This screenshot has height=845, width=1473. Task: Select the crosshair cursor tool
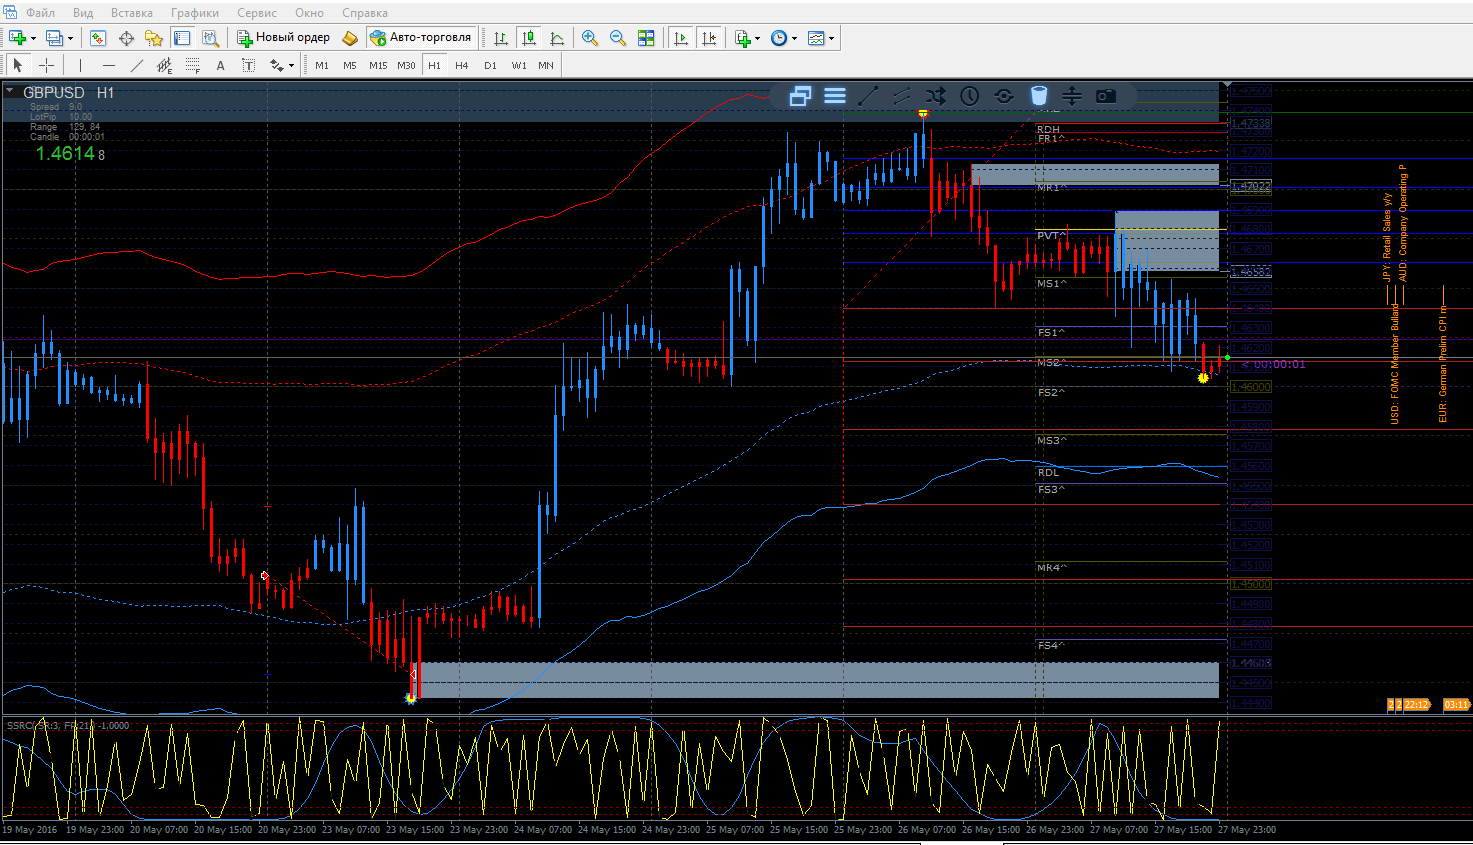[x=46, y=65]
